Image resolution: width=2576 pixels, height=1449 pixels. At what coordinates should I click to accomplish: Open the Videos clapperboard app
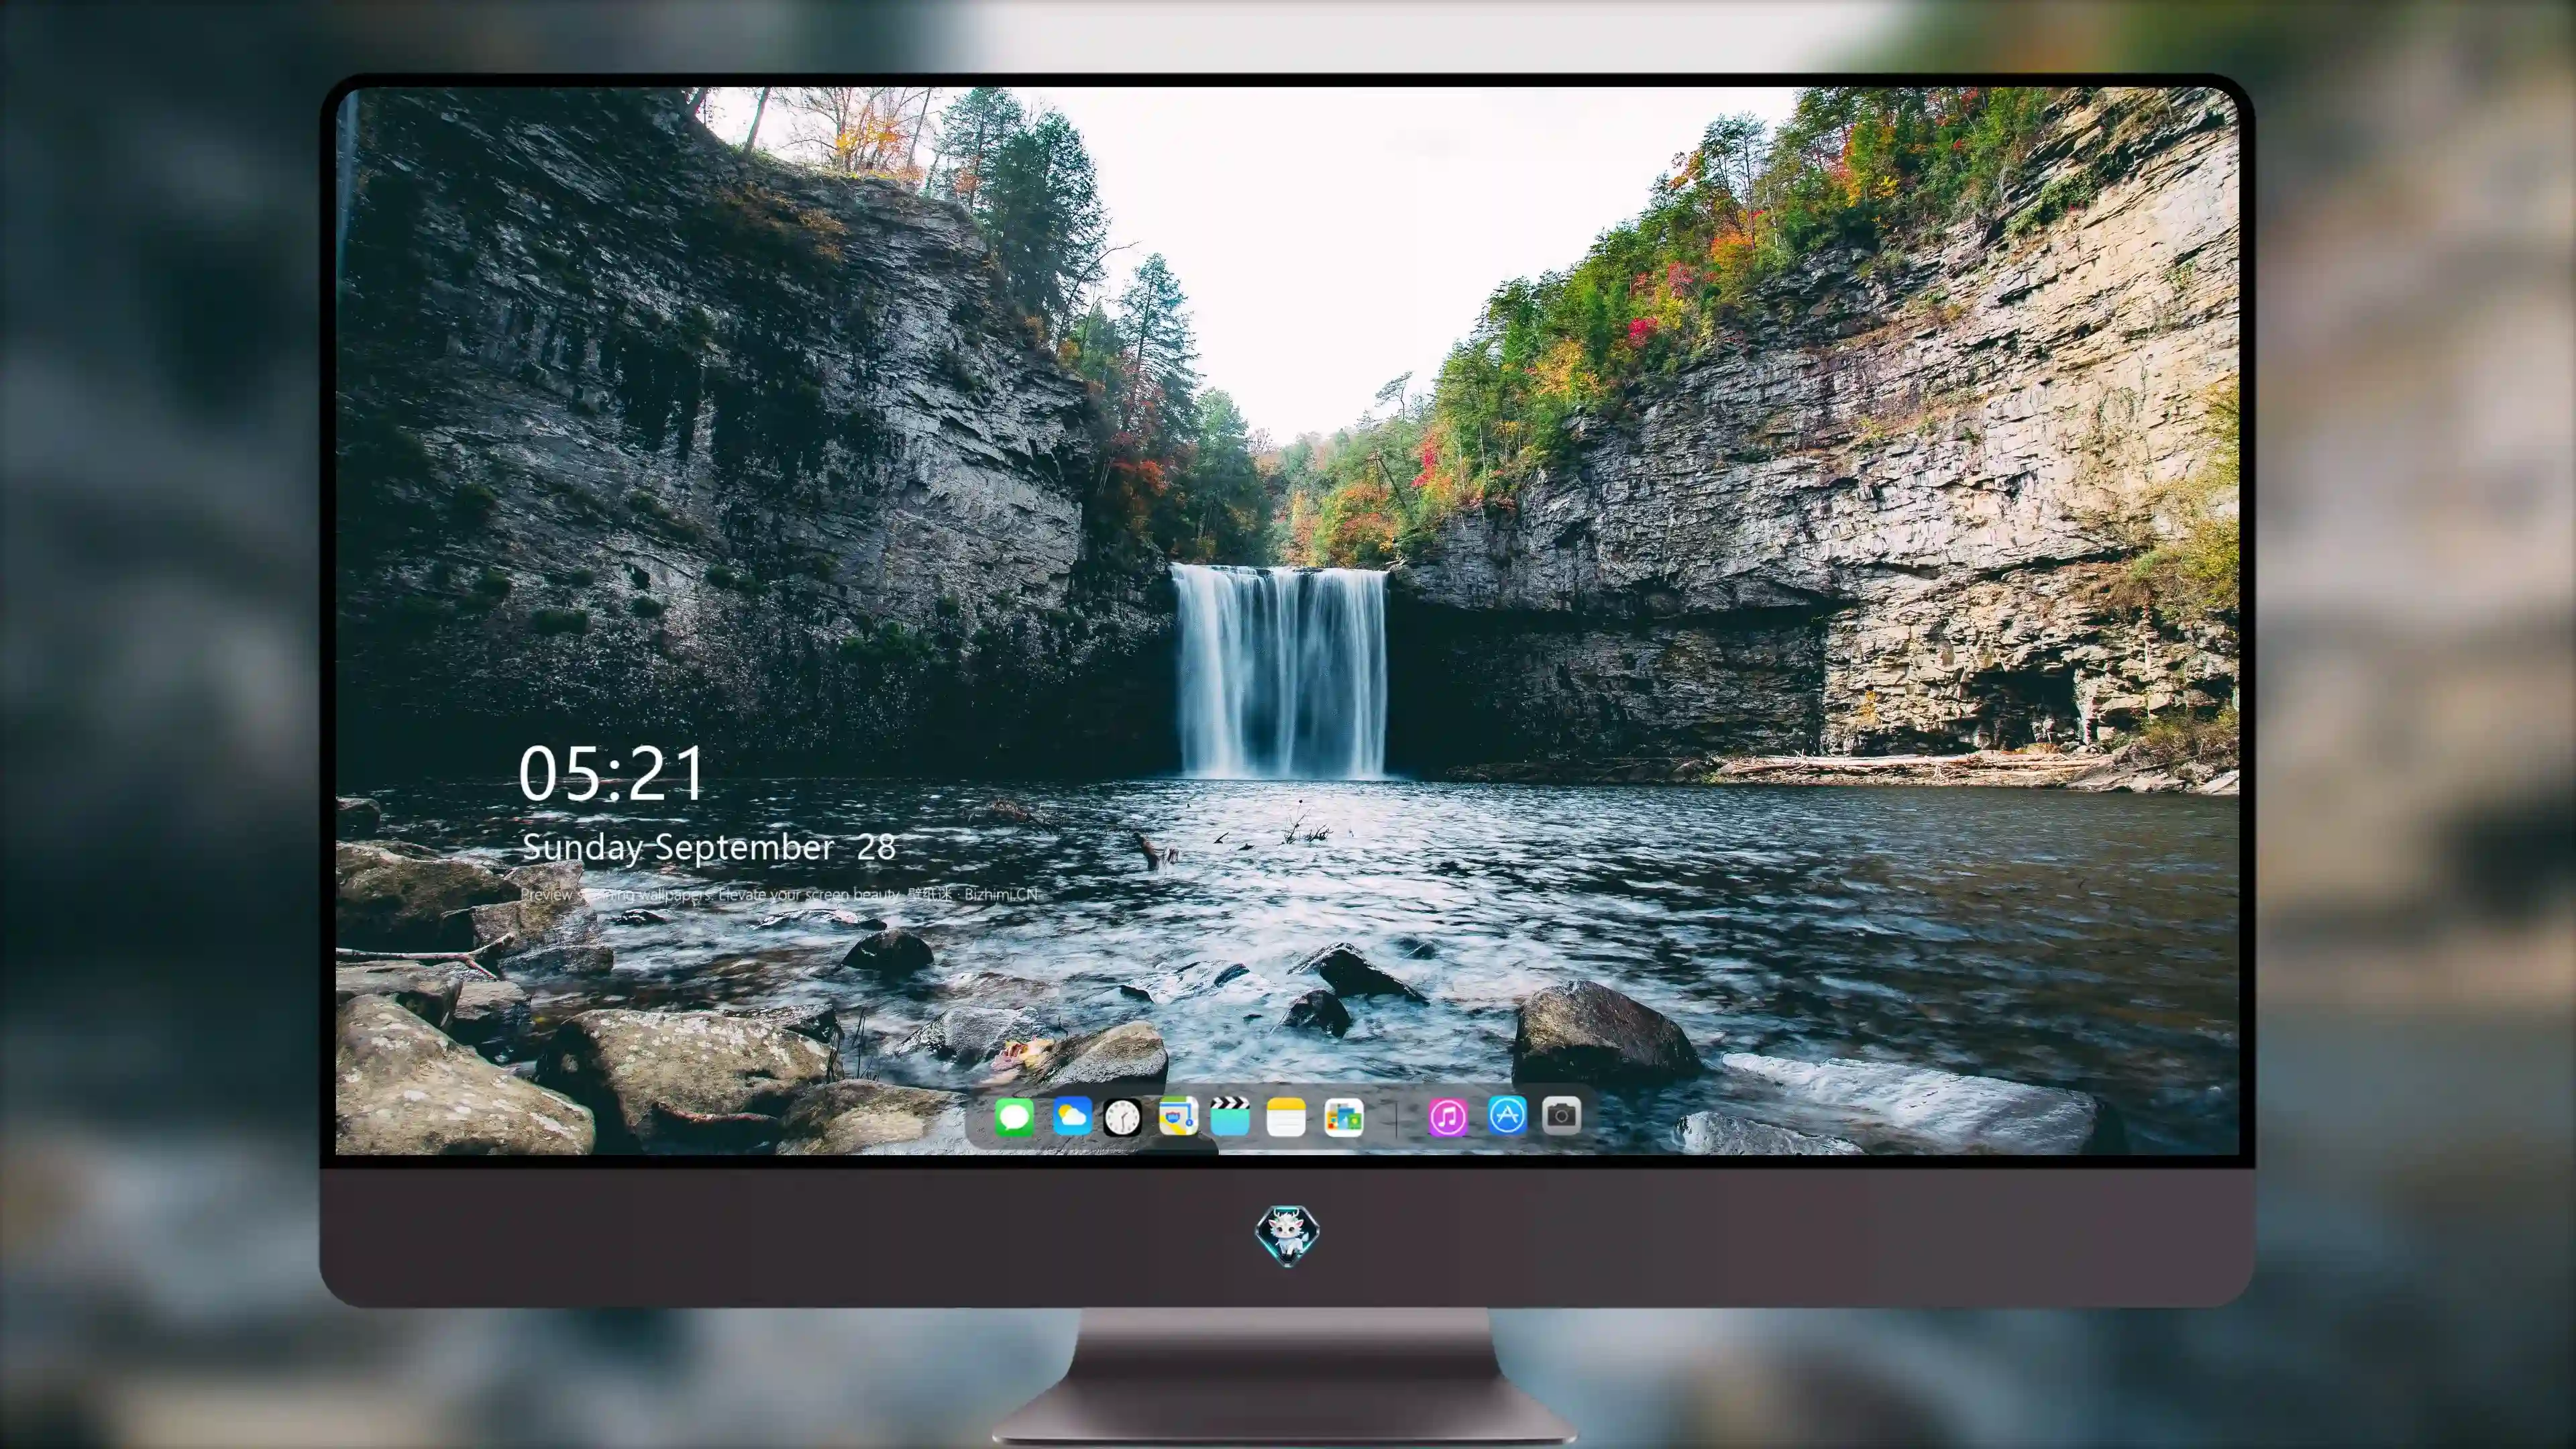point(1230,1116)
